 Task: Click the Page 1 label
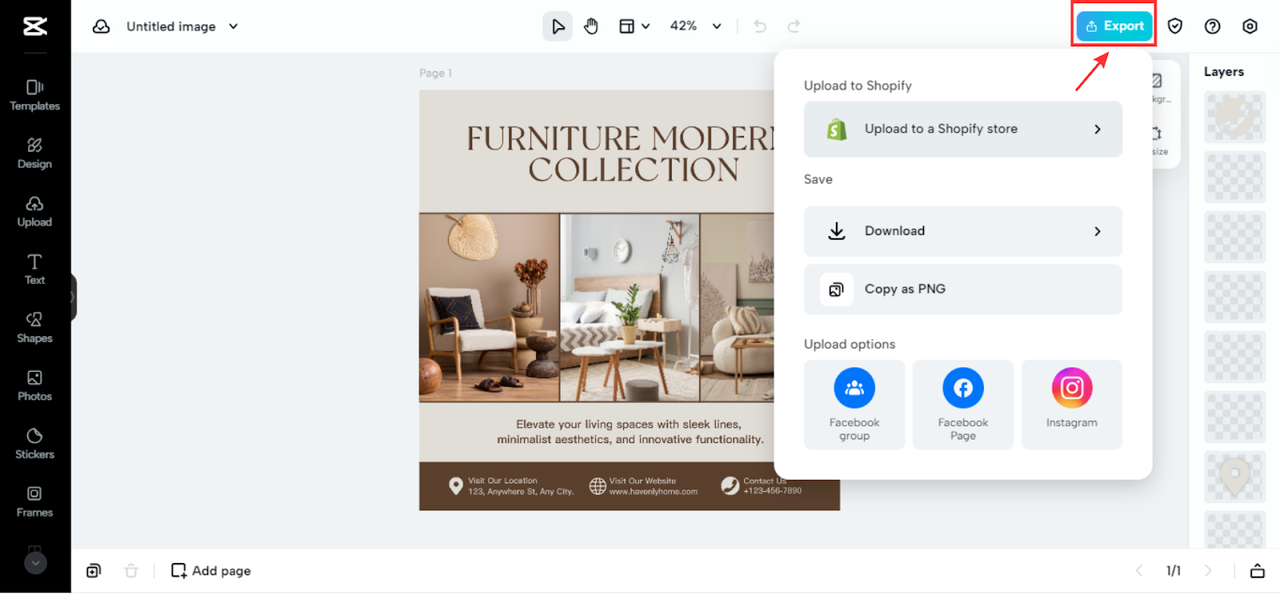[436, 73]
